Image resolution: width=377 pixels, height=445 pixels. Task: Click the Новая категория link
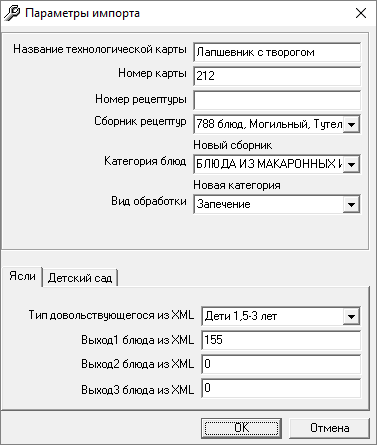pyautogui.click(x=237, y=185)
